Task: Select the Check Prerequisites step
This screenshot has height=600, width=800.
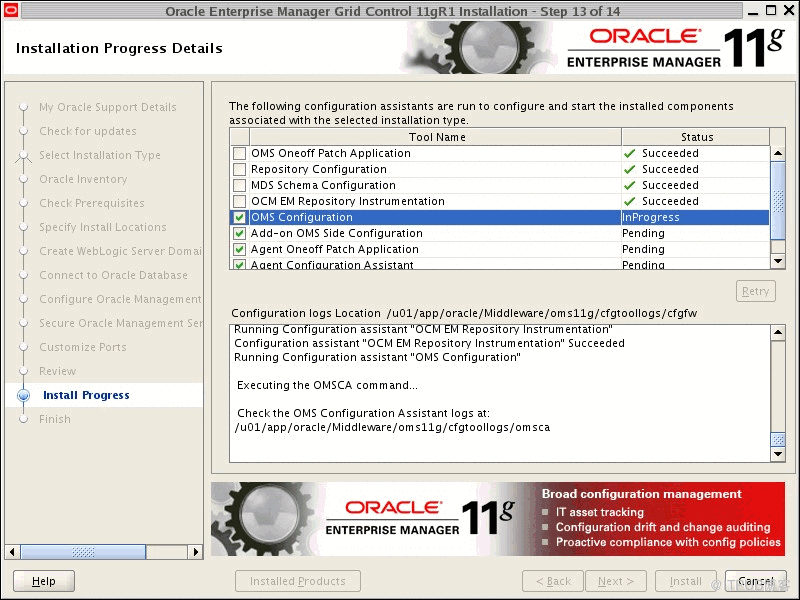Action: (x=92, y=204)
